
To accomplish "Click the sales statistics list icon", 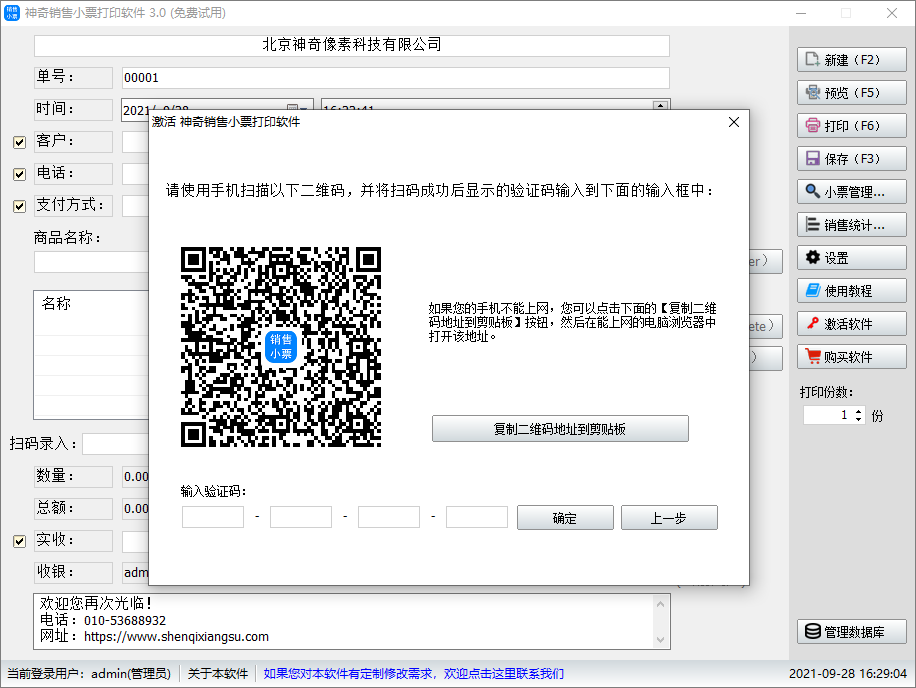I will [813, 224].
